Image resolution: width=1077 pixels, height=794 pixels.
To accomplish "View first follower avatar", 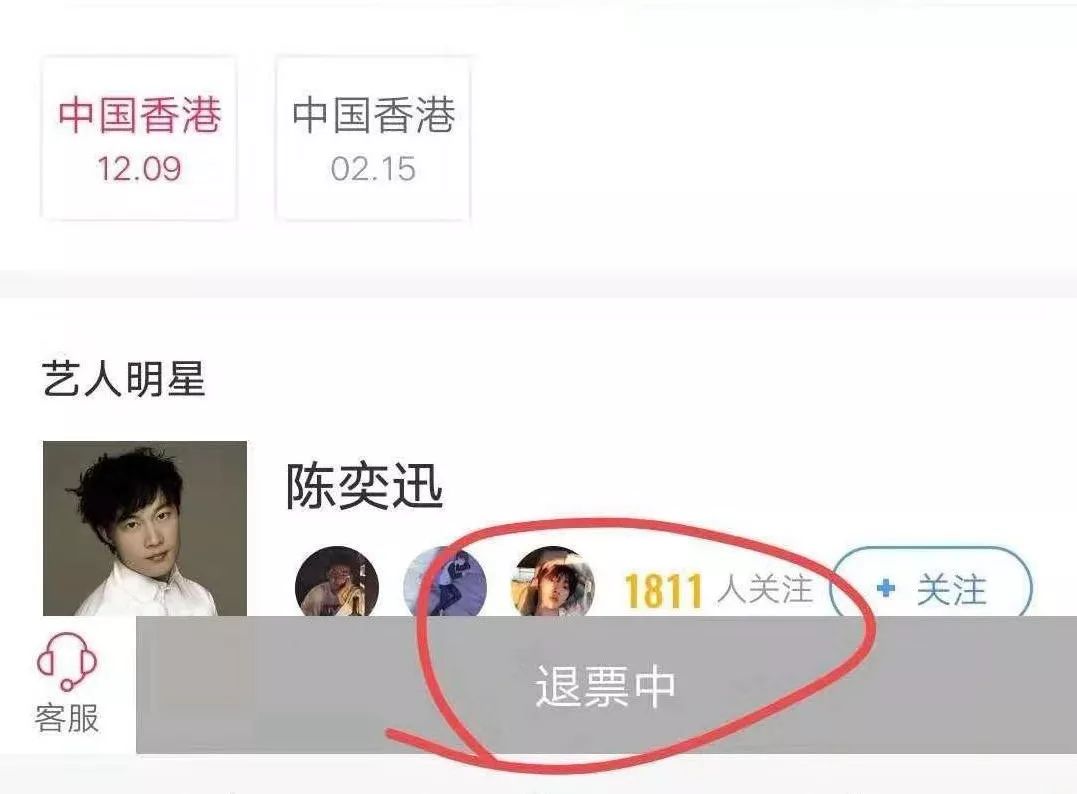I will (337, 581).
